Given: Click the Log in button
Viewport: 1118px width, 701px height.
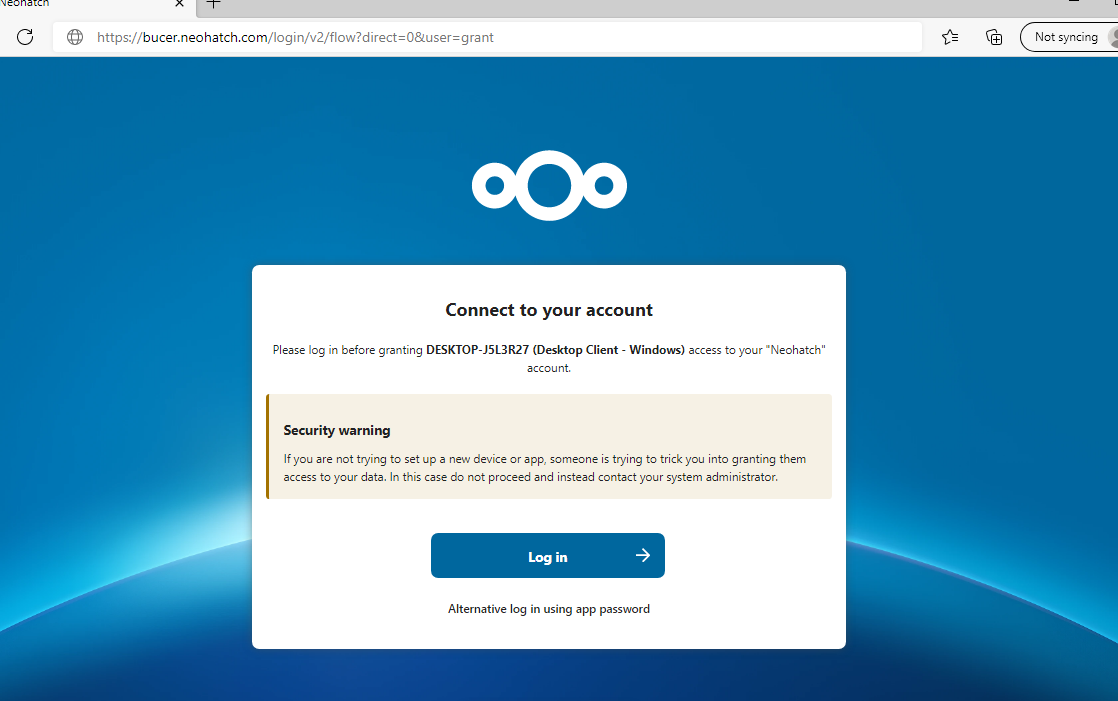Looking at the screenshot, I should pos(548,556).
